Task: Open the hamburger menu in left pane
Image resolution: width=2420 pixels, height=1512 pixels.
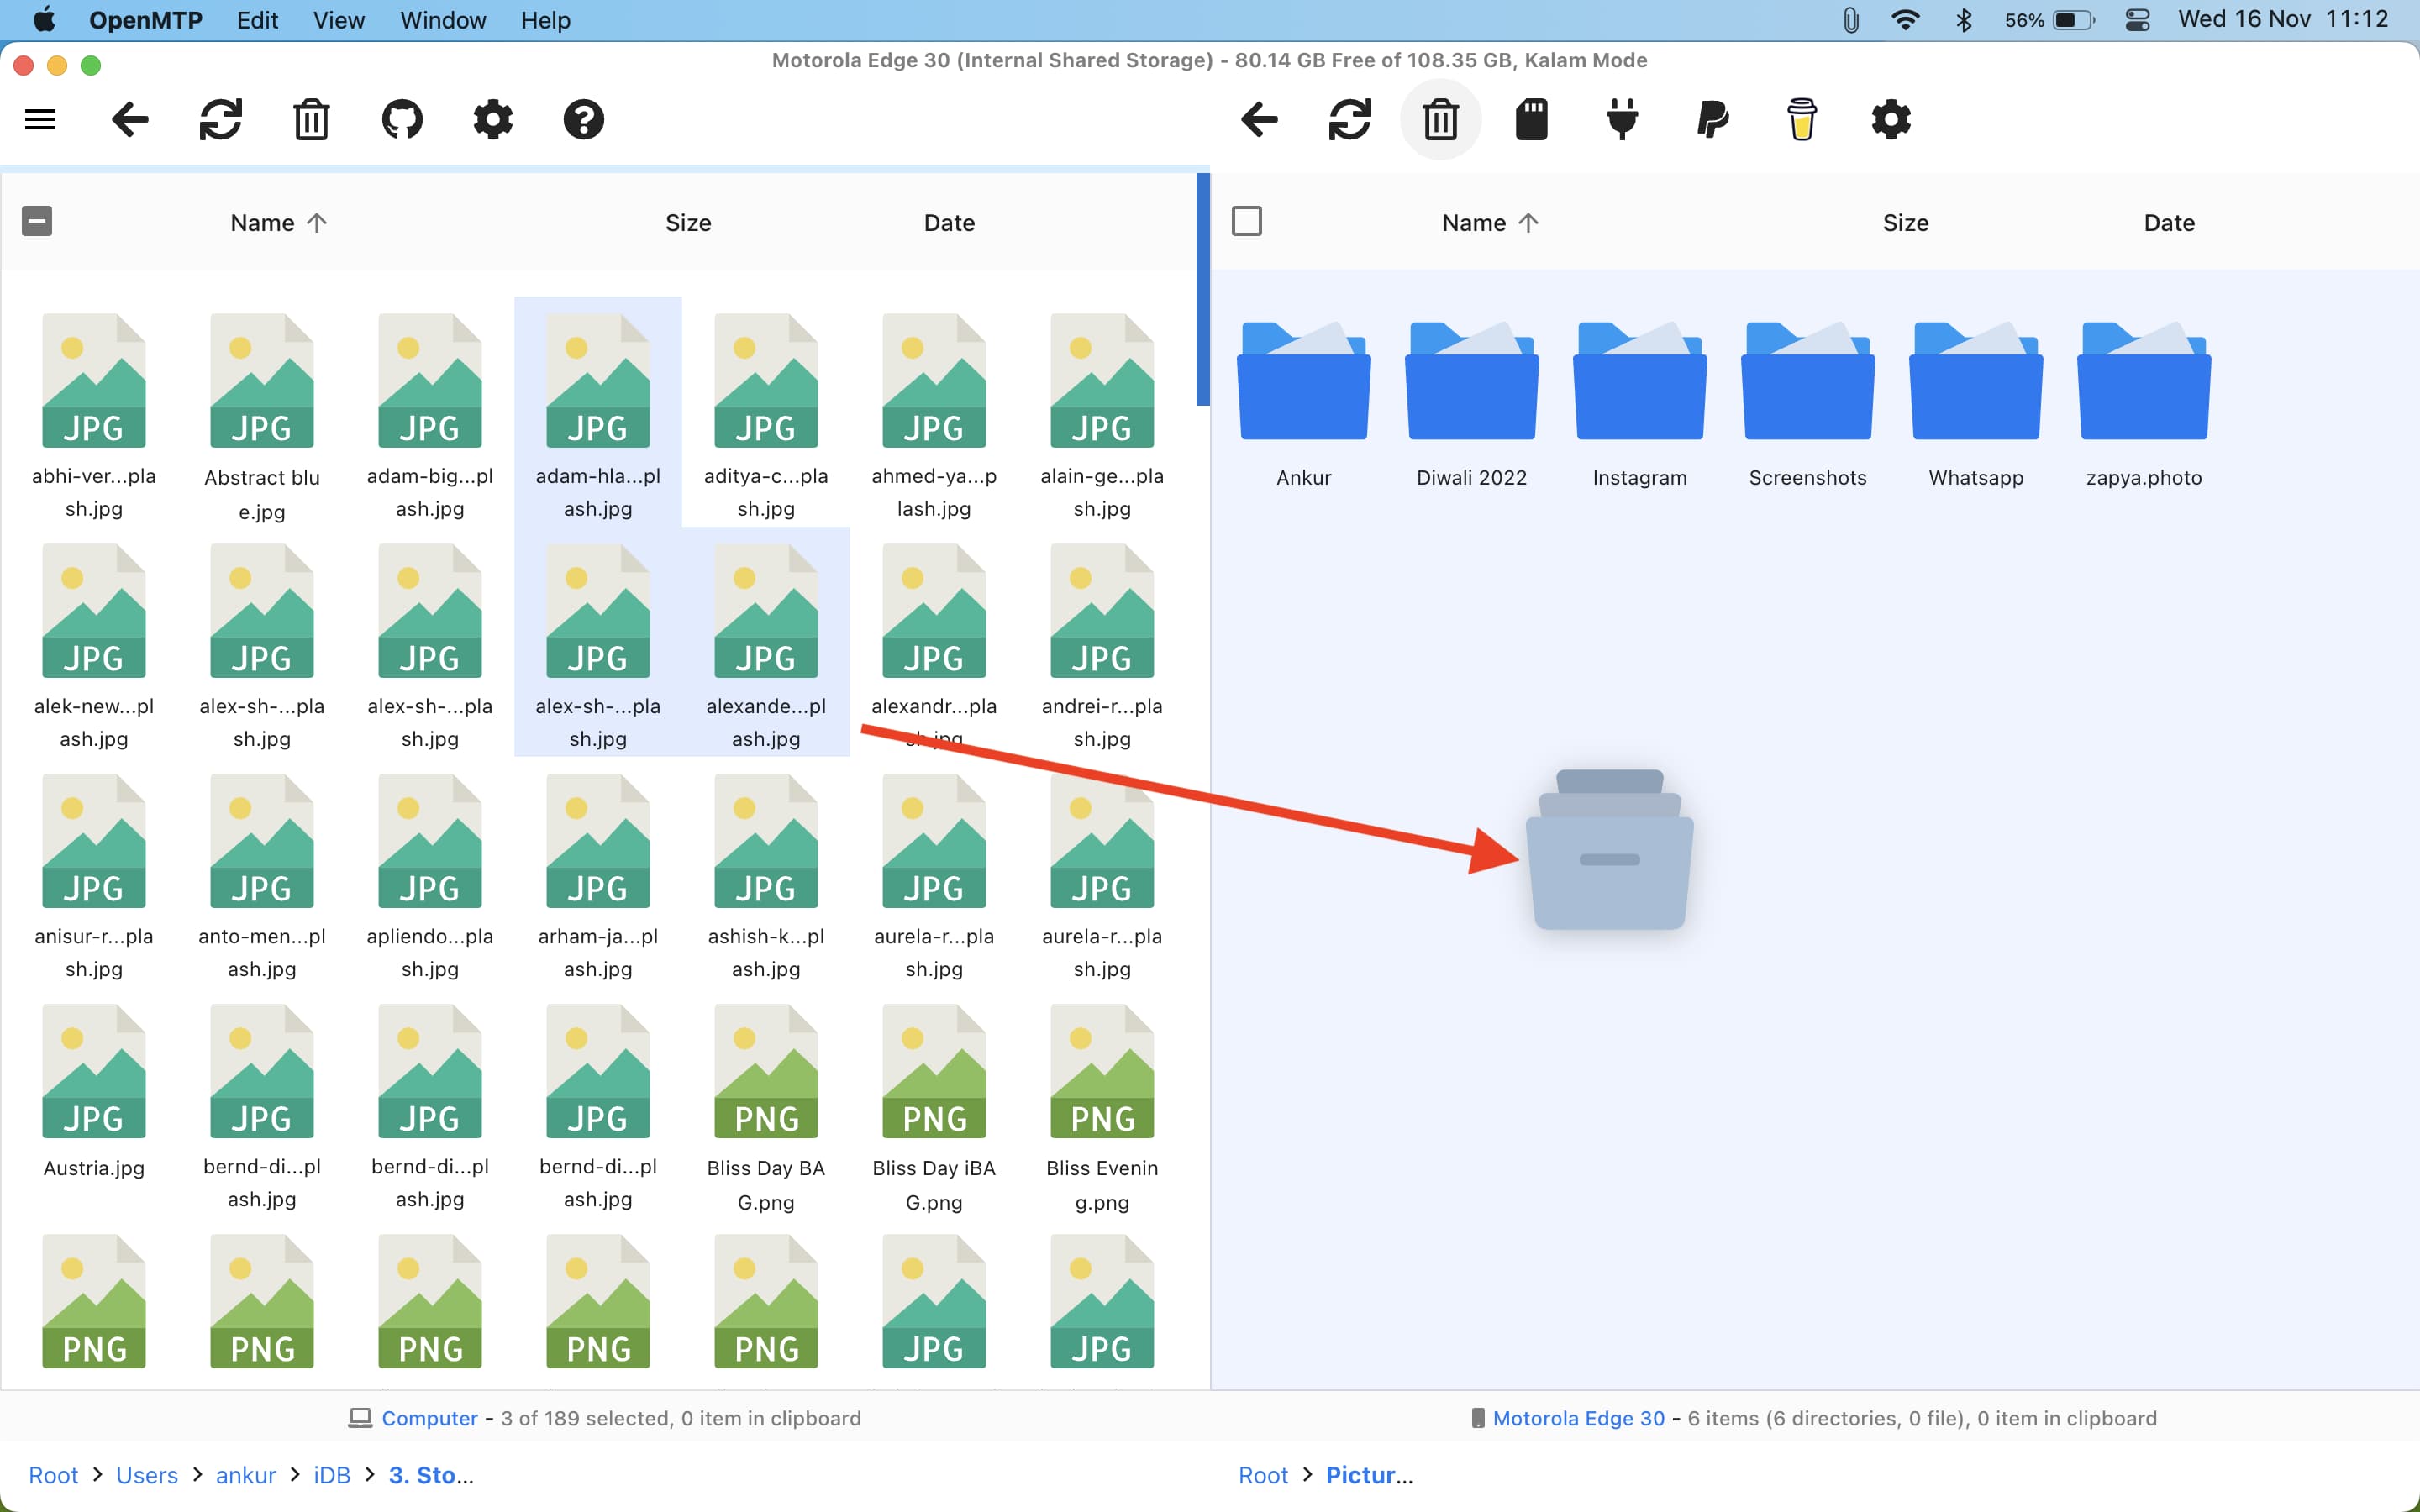Action: (40, 120)
